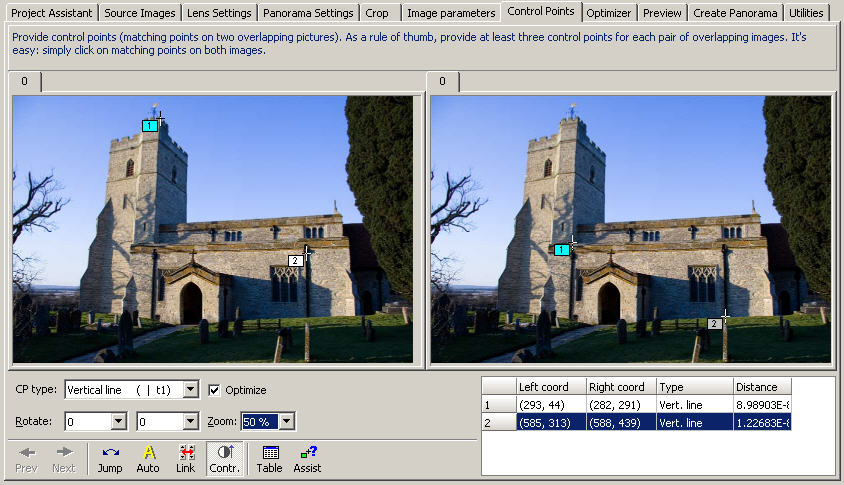Image resolution: width=844 pixels, height=485 pixels.
Task: Open the control point Table
Action: pyautogui.click(x=269, y=459)
